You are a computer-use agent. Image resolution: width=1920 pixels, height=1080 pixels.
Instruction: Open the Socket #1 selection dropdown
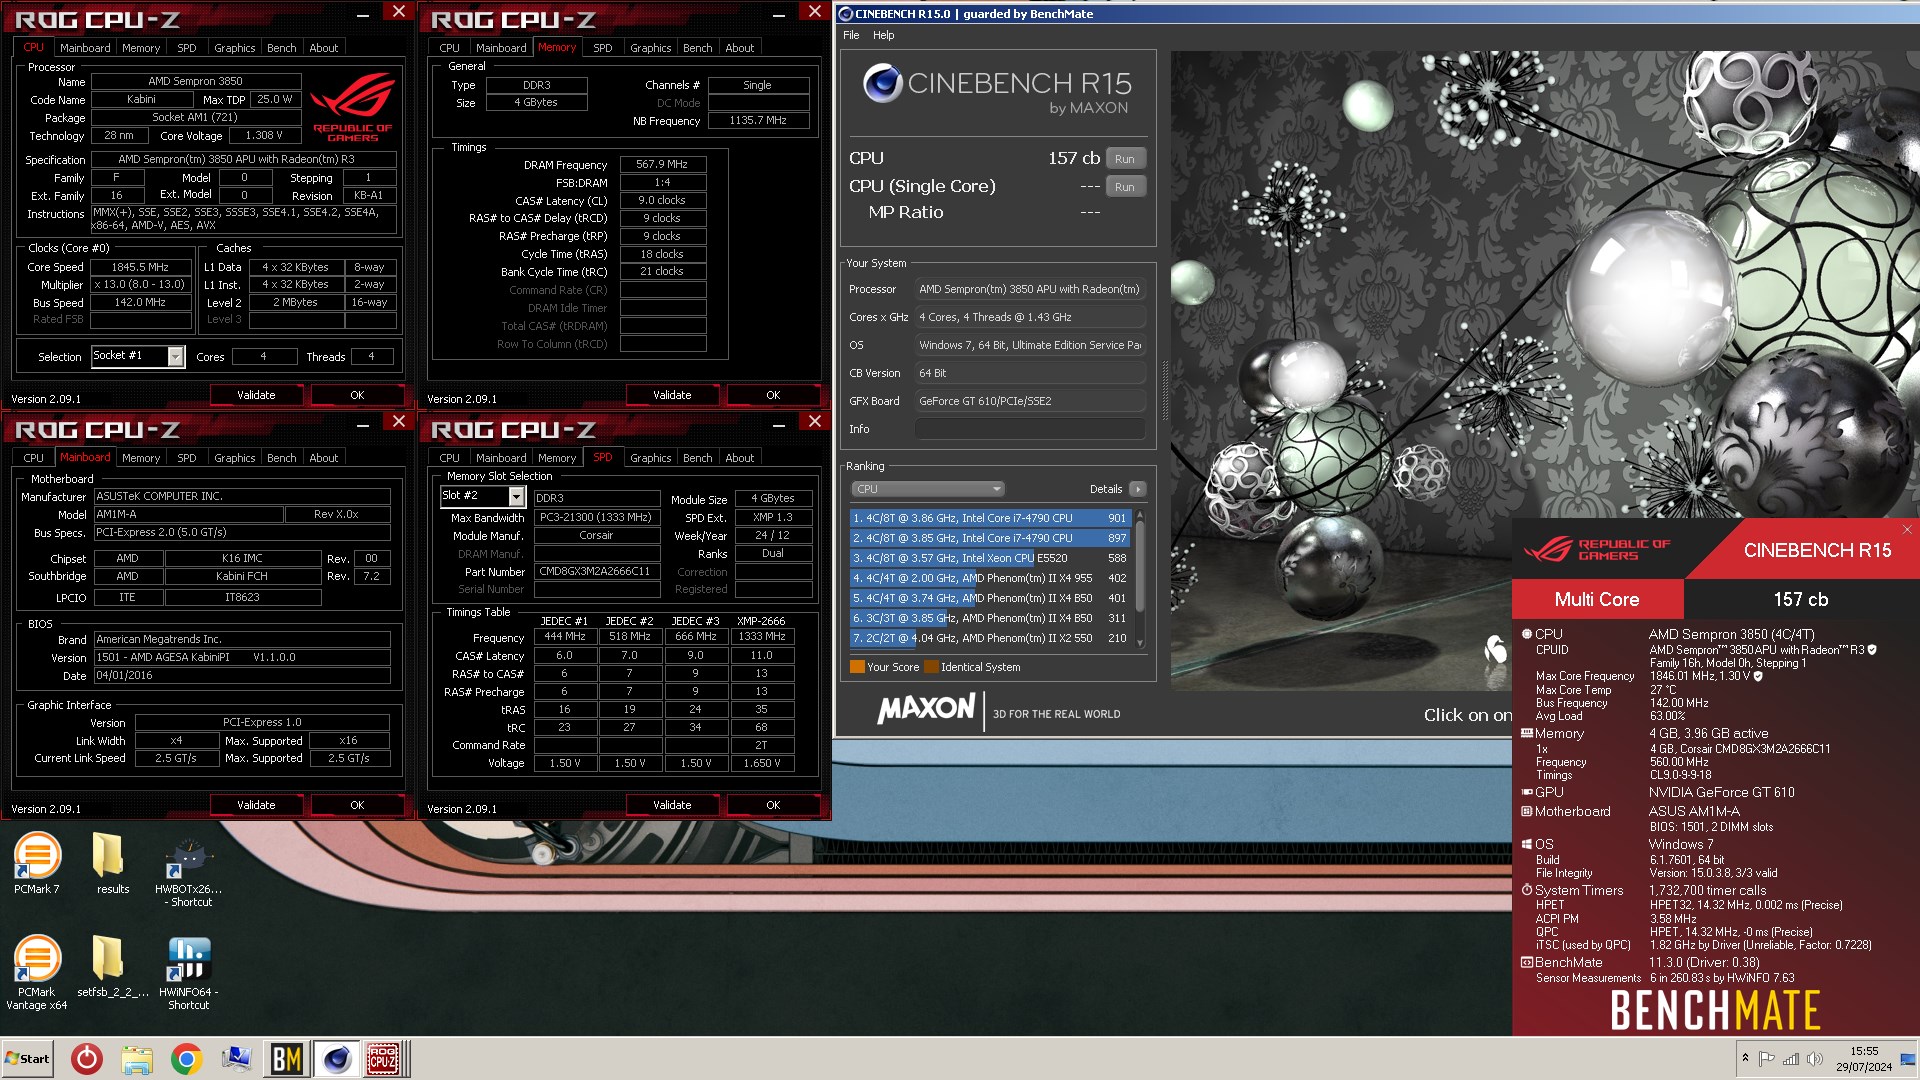coord(176,356)
